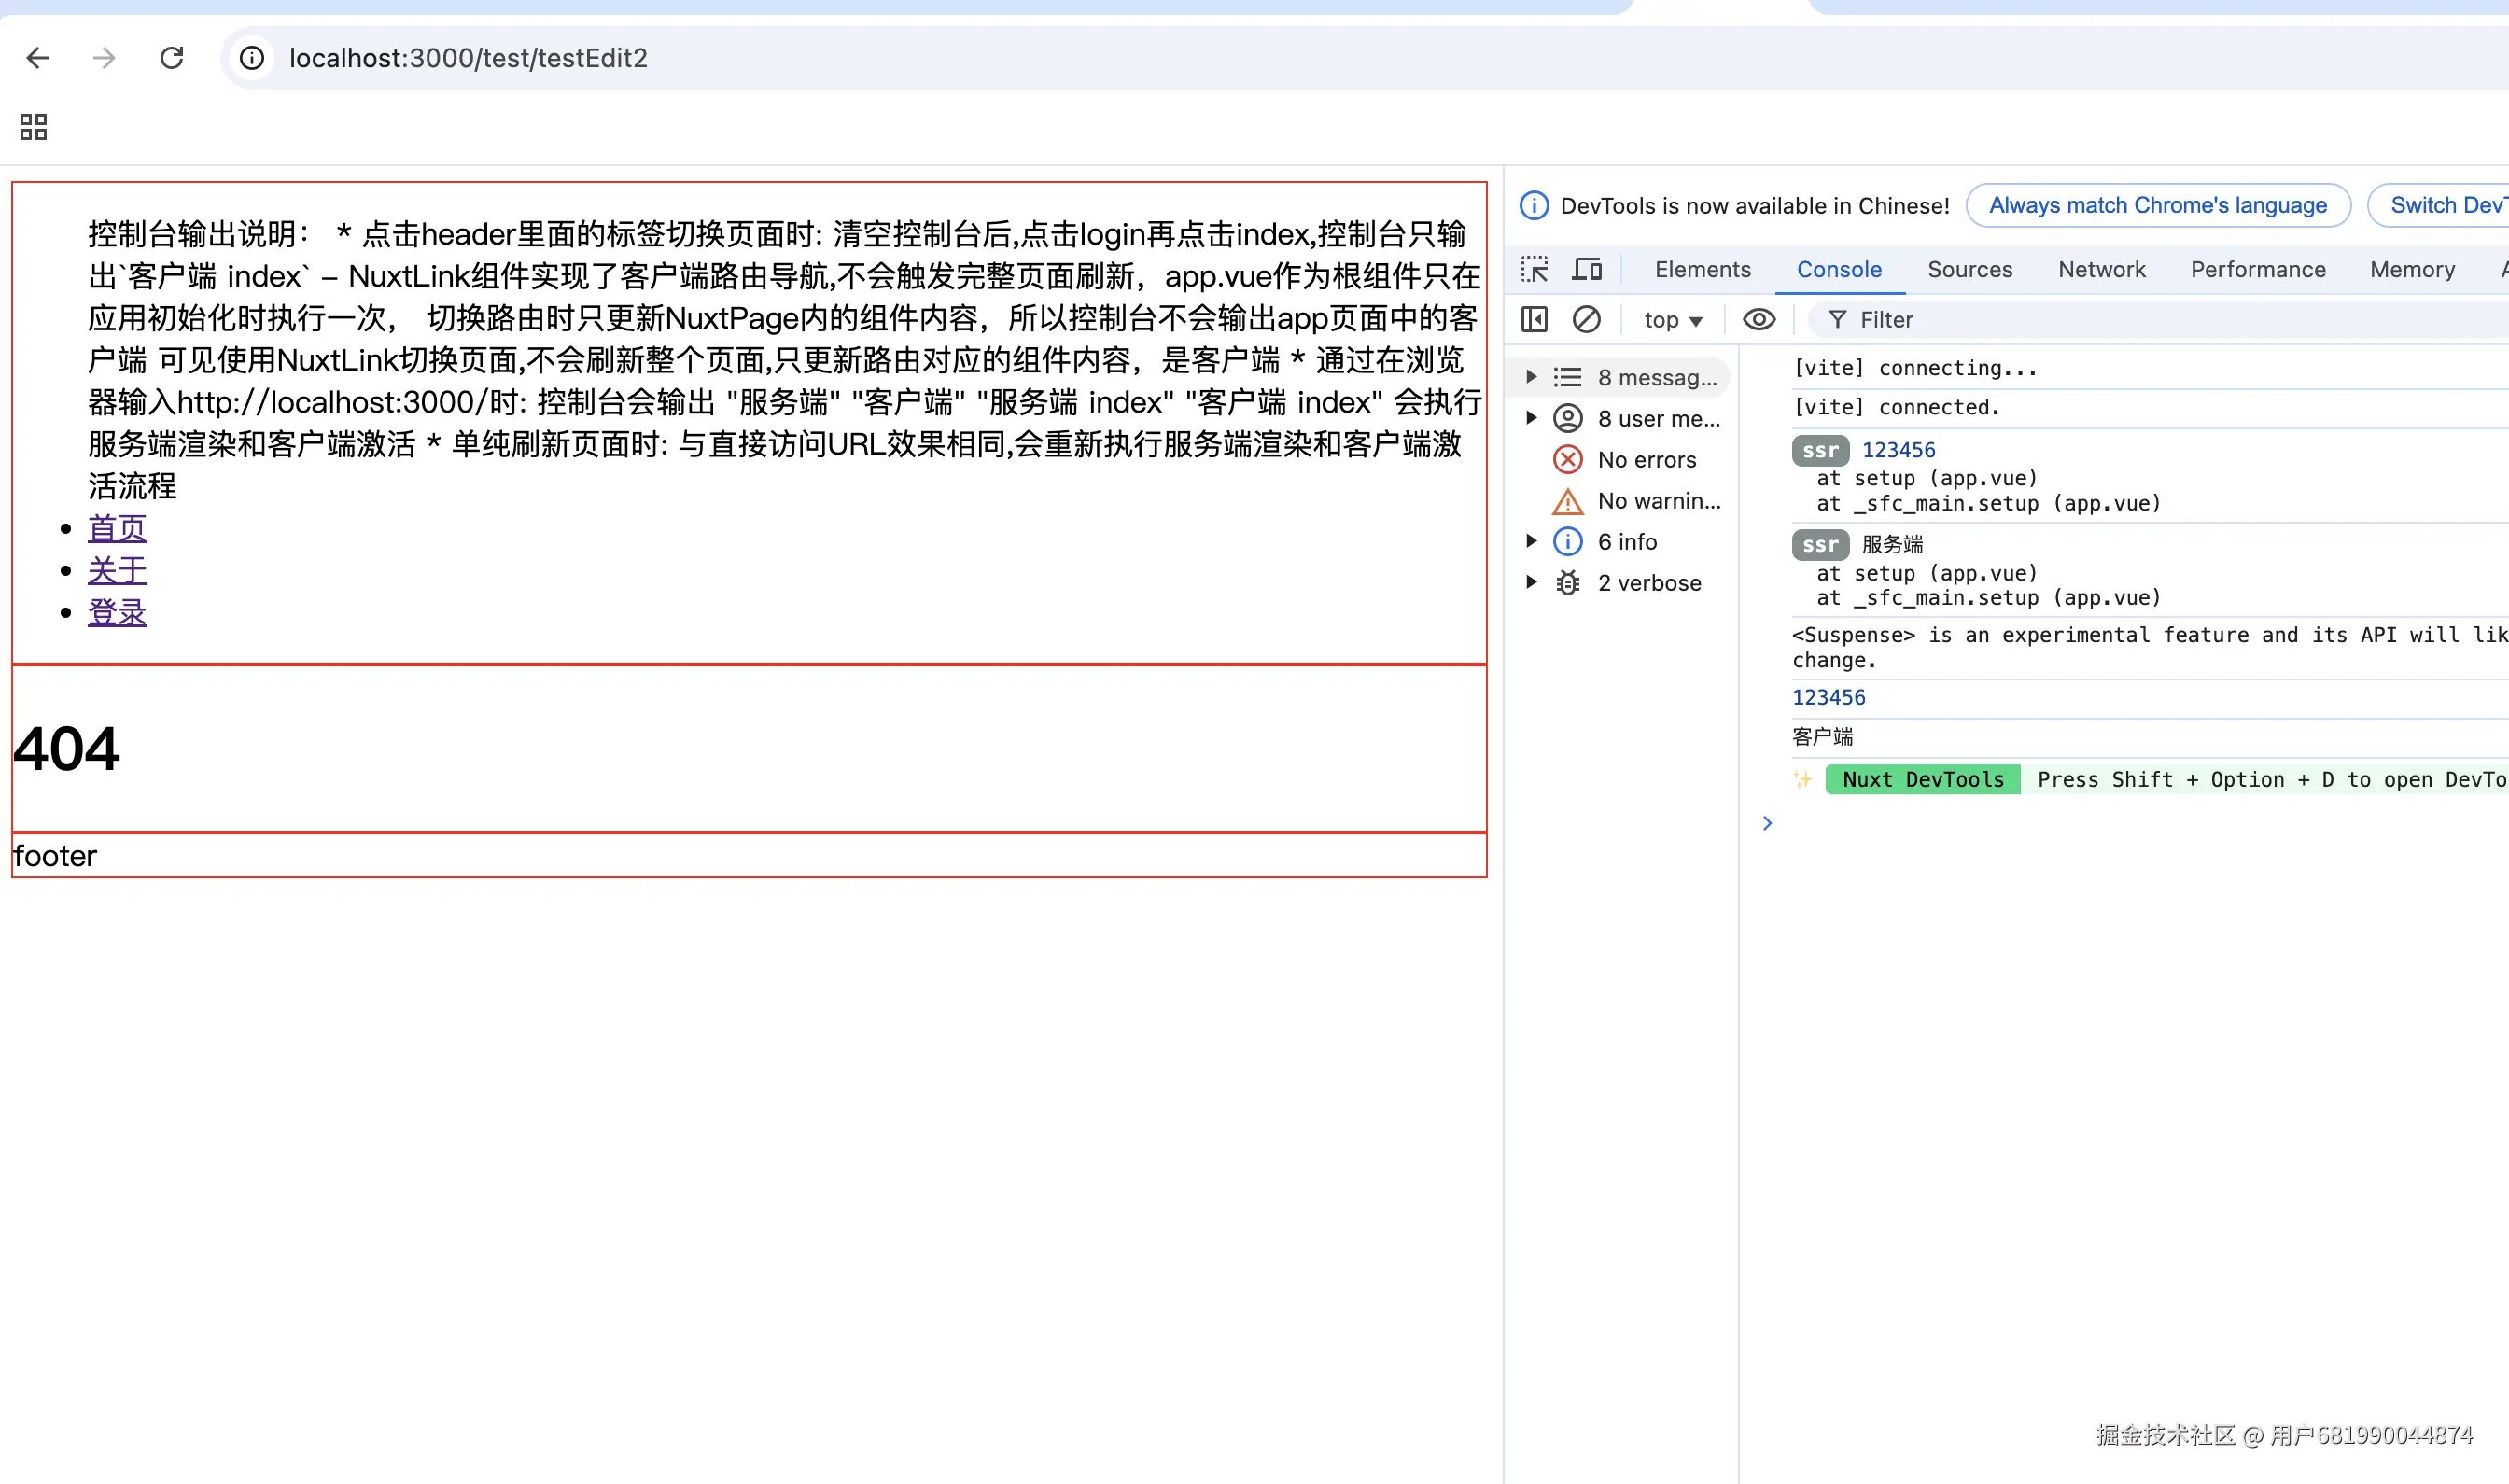The image size is (2509, 1484).
Task: Reload the page with refresh icon
Action: pyautogui.click(x=172, y=58)
